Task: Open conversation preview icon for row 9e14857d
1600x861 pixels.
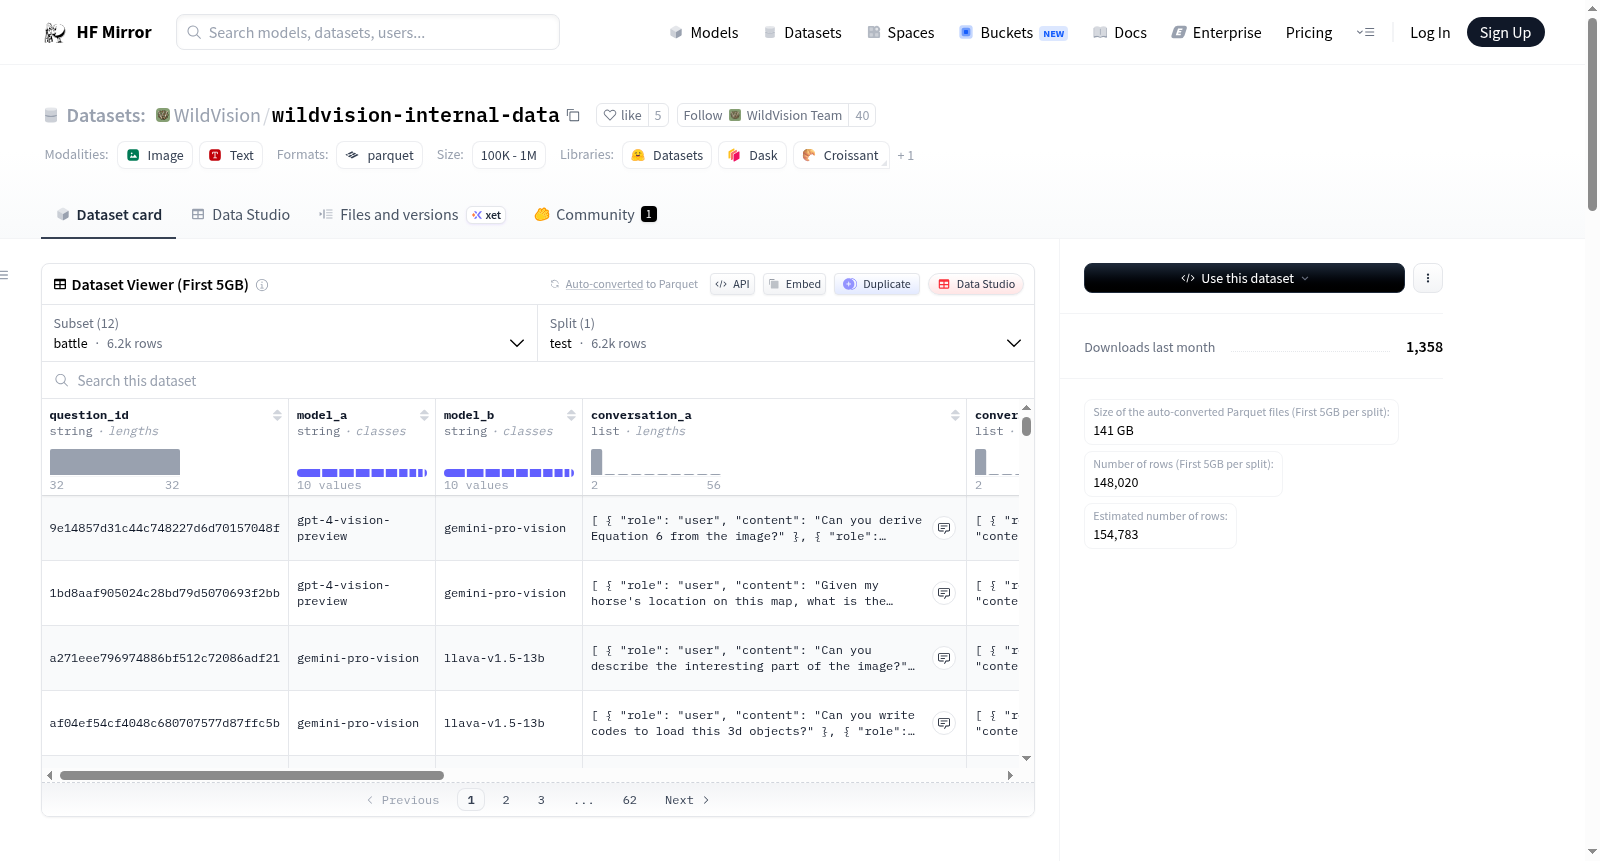Action: pos(944,528)
